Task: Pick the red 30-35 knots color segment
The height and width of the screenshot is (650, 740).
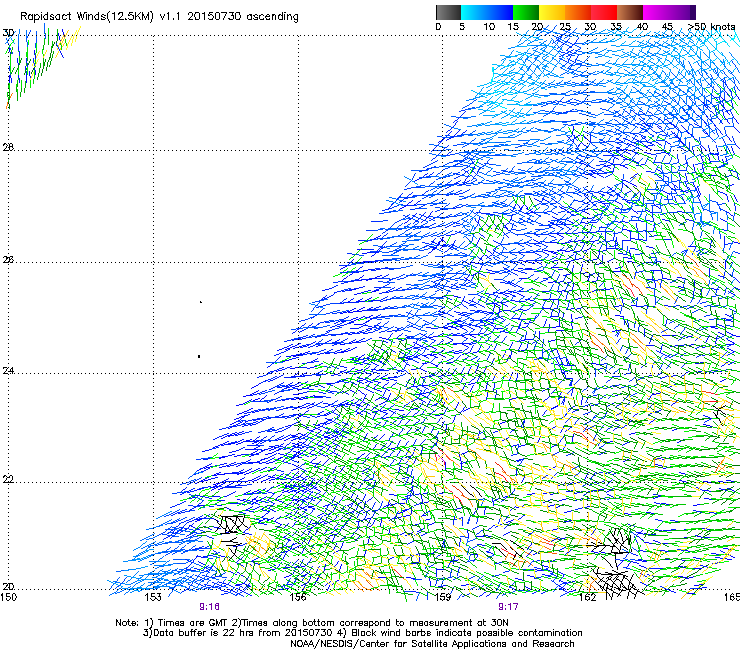Action: tap(604, 12)
